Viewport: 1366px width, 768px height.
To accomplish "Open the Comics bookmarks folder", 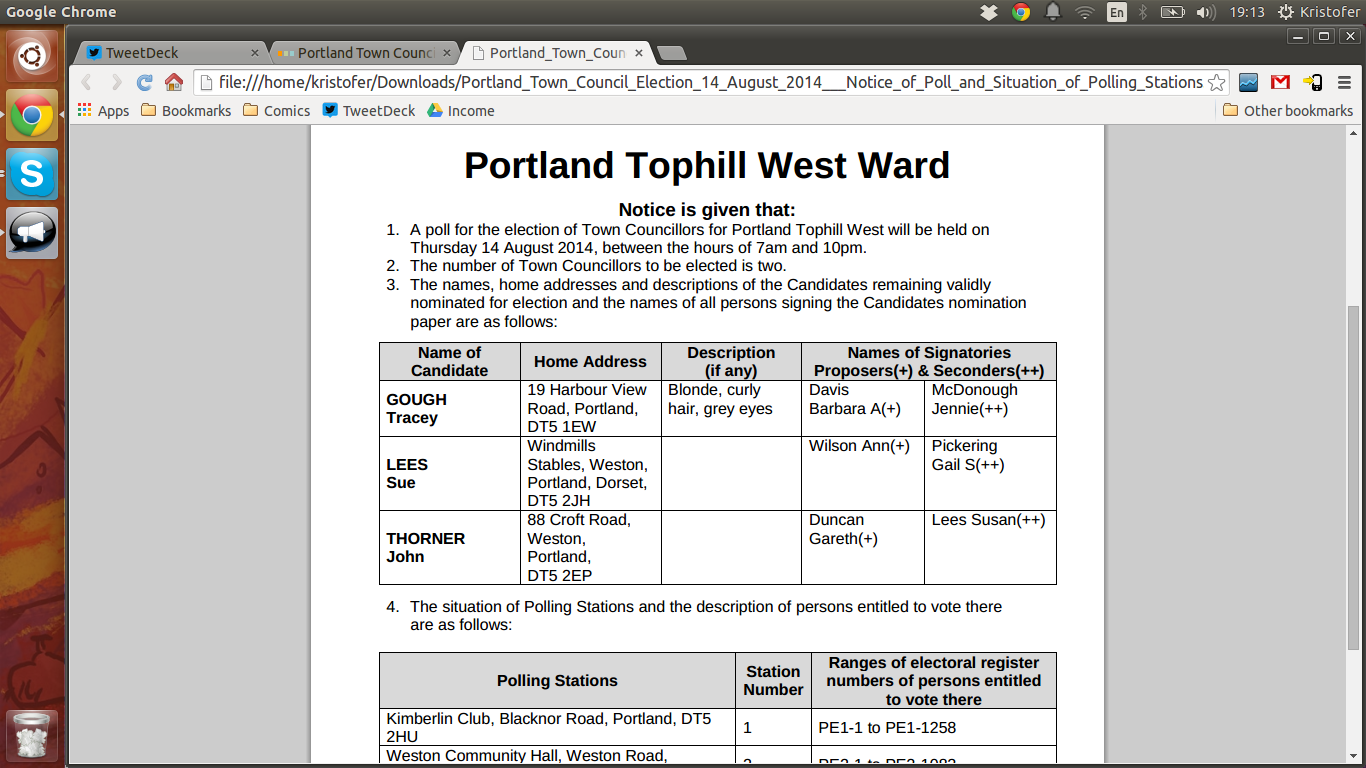I will (x=276, y=111).
